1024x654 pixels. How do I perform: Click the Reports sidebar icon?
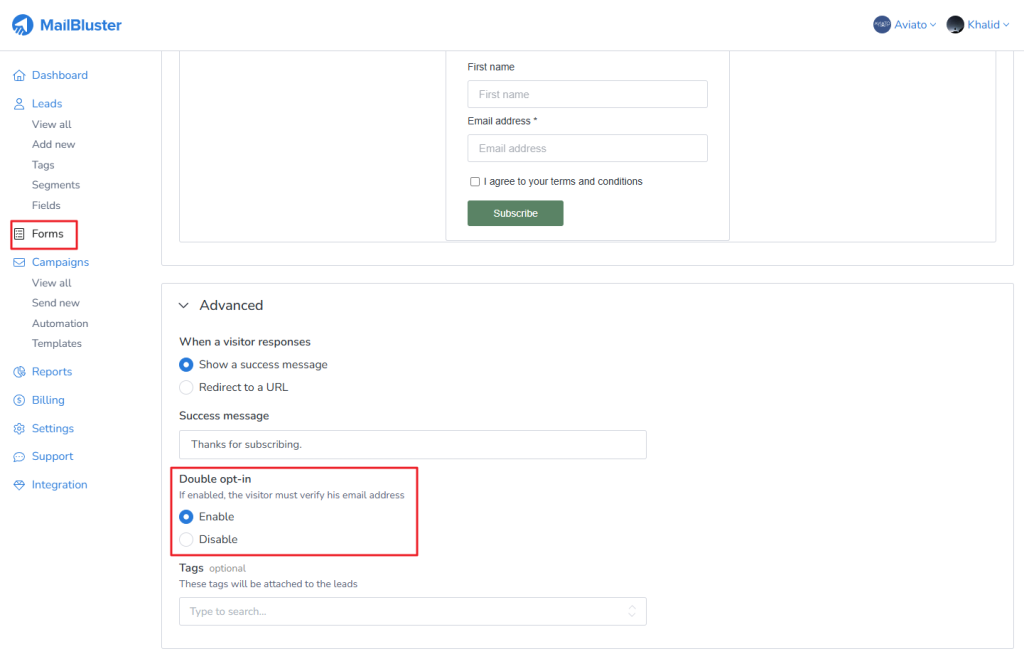tap(18, 371)
